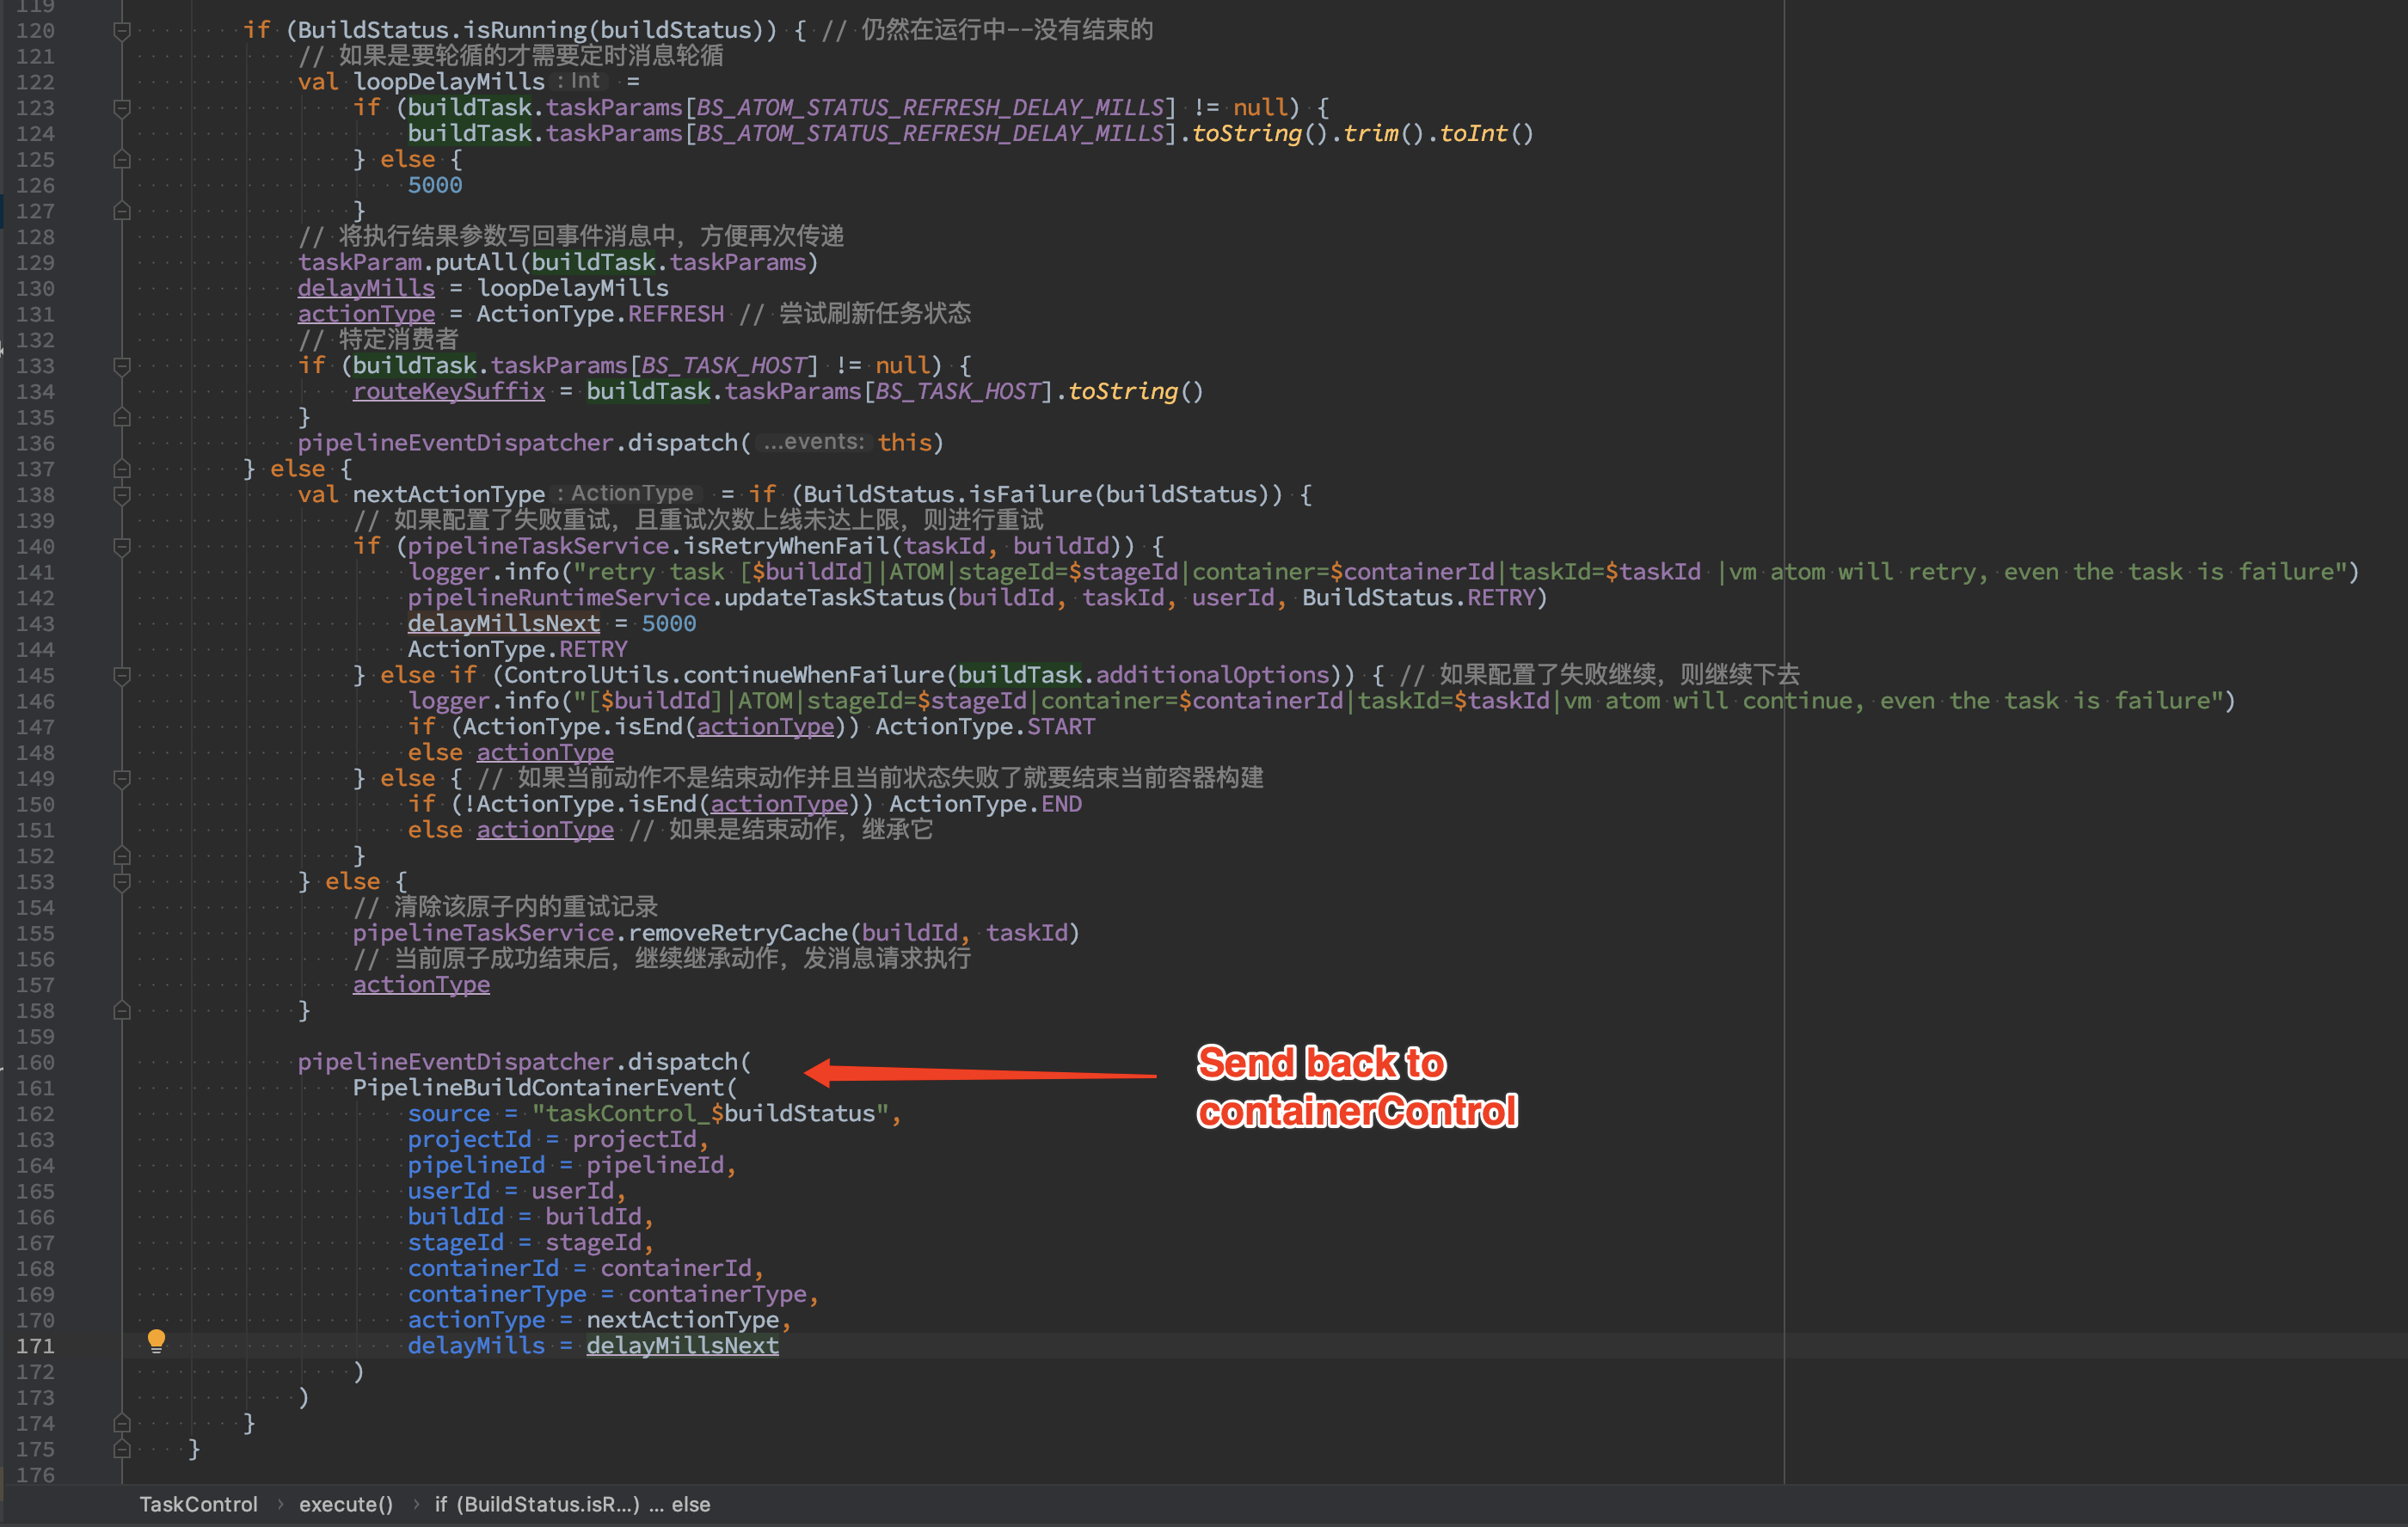Select execute() in the breadcrumb bar
Image resolution: width=2408 pixels, height=1527 pixels.
pyautogui.click(x=345, y=1503)
